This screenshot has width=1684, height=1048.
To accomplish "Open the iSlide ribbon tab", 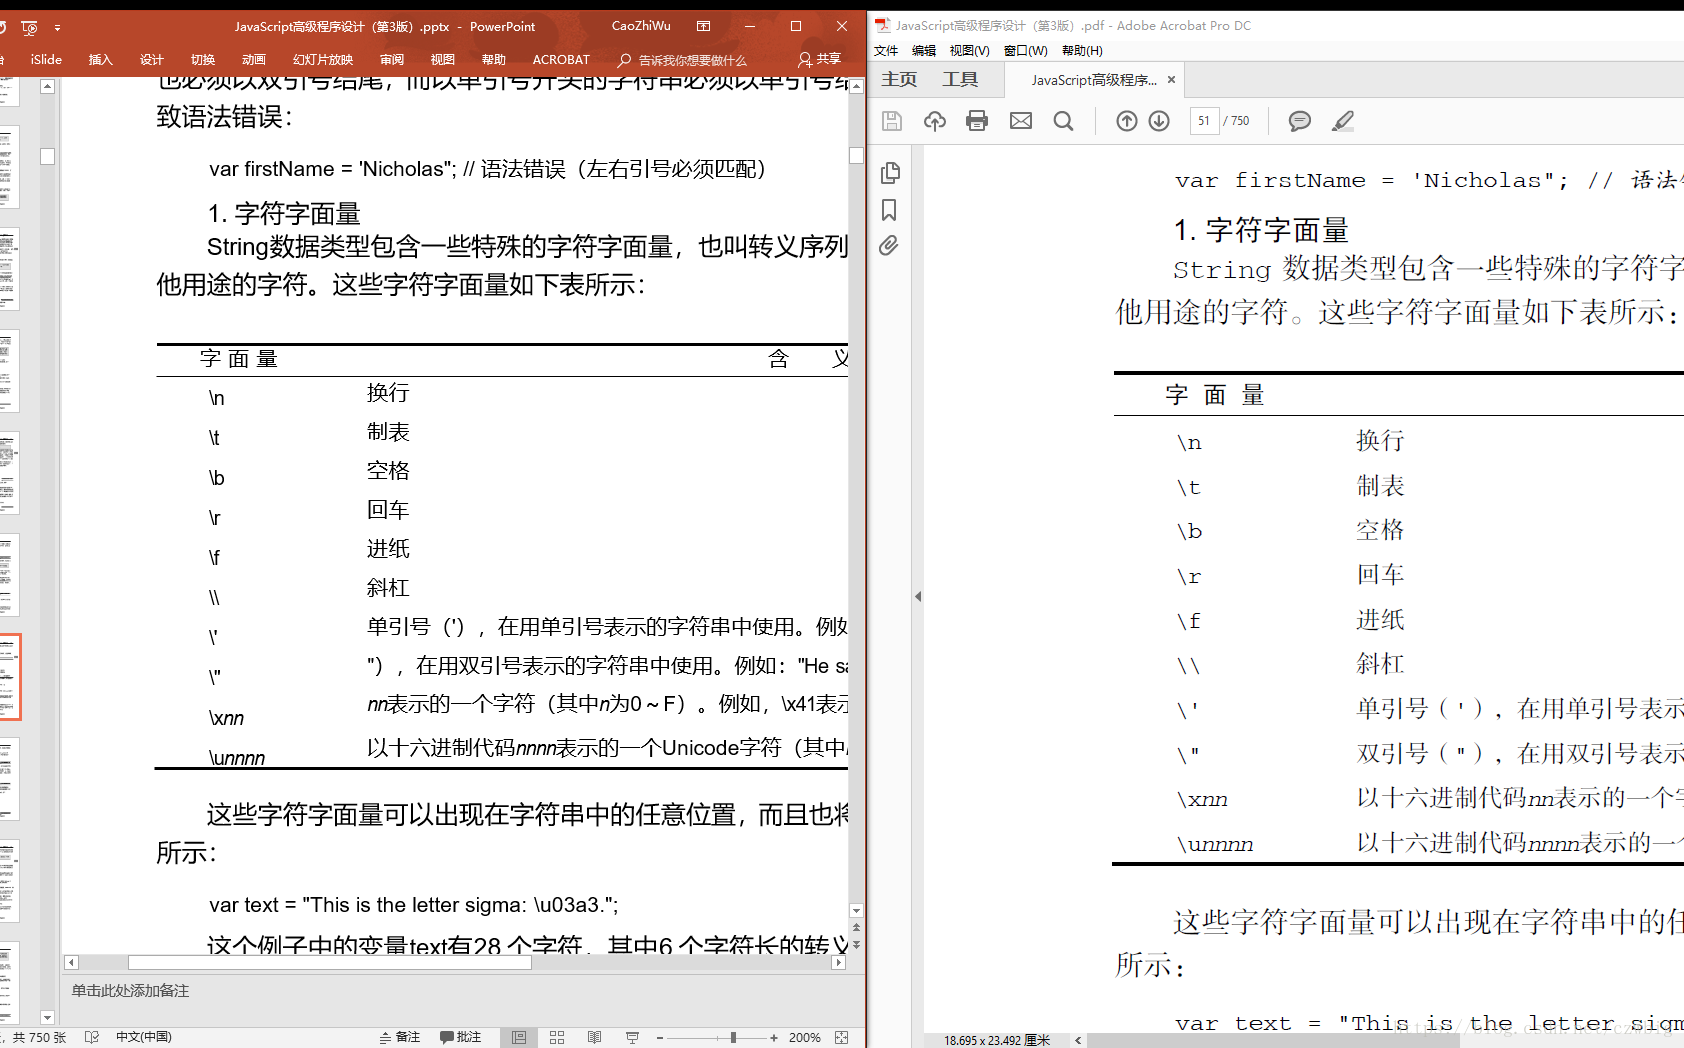I will (46, 60).
